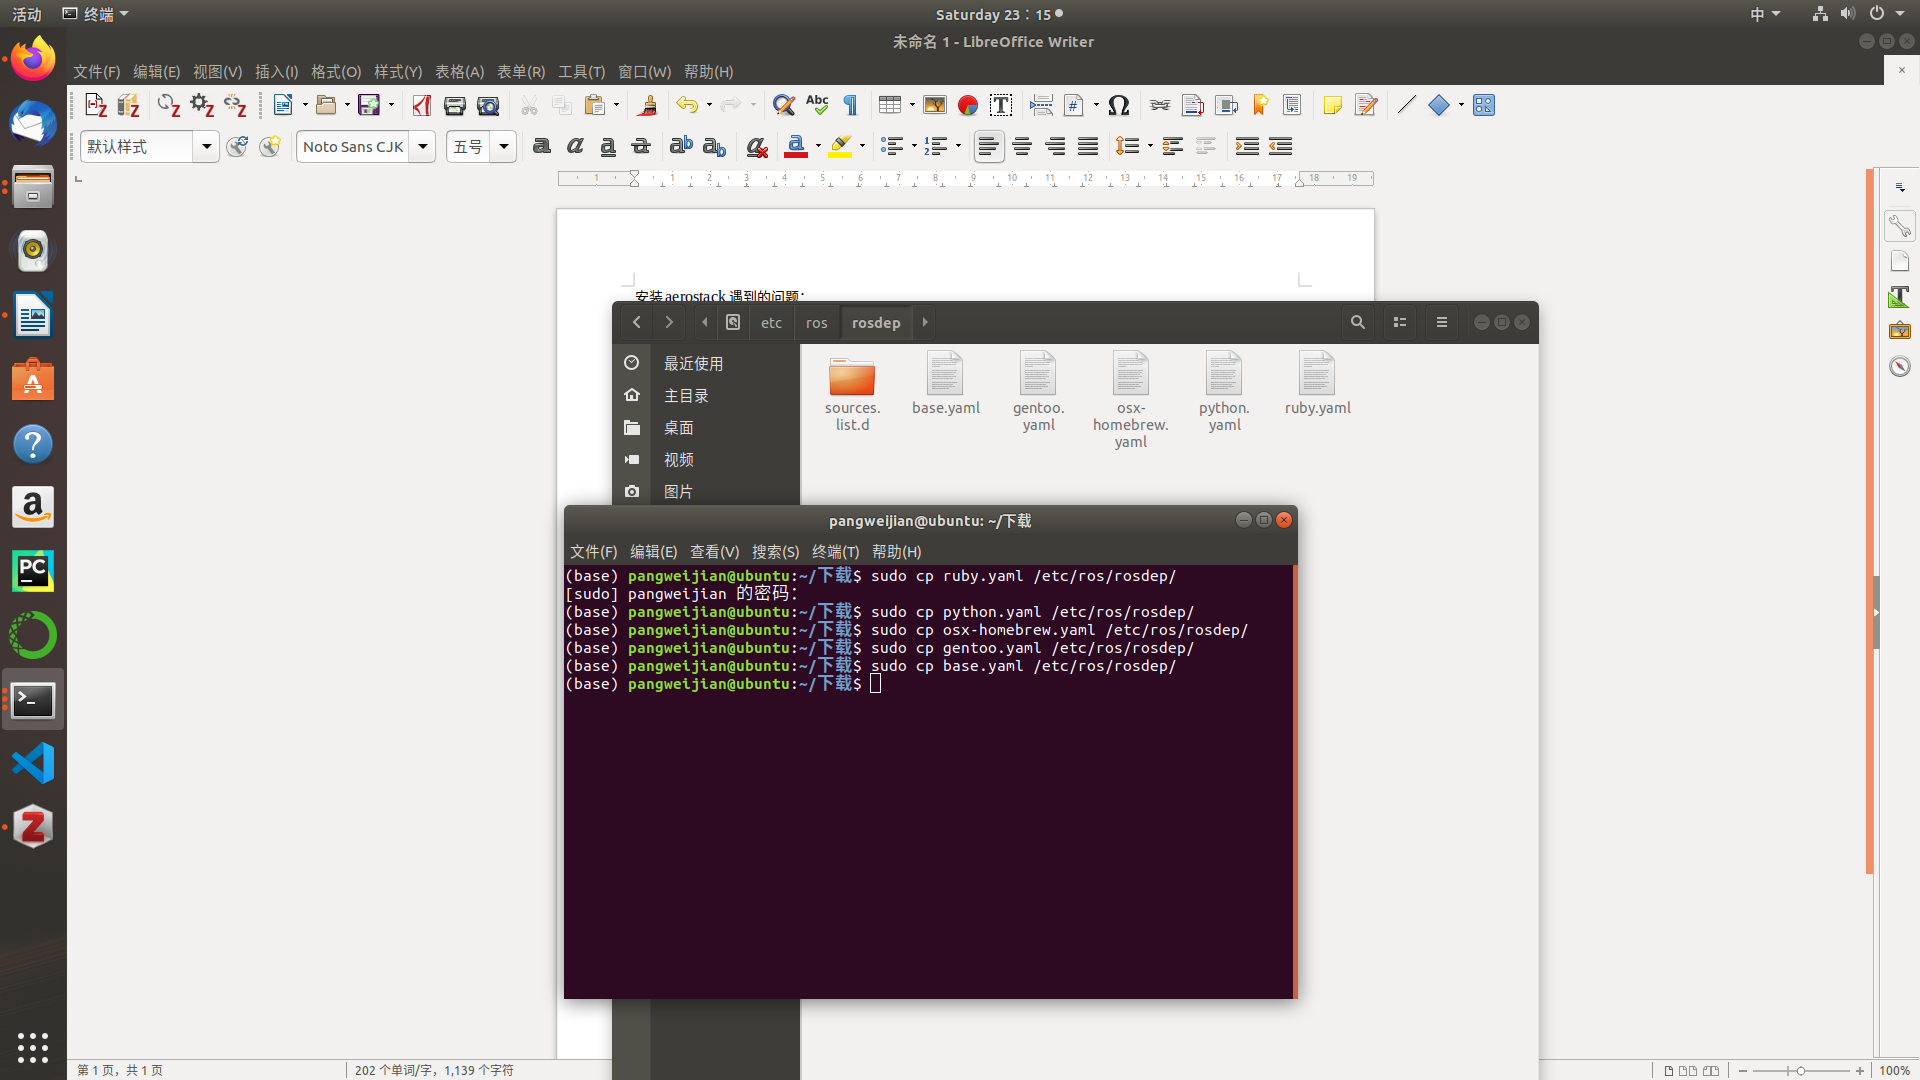Open 工具(T) menu in Writer

(x=581, y=72)
